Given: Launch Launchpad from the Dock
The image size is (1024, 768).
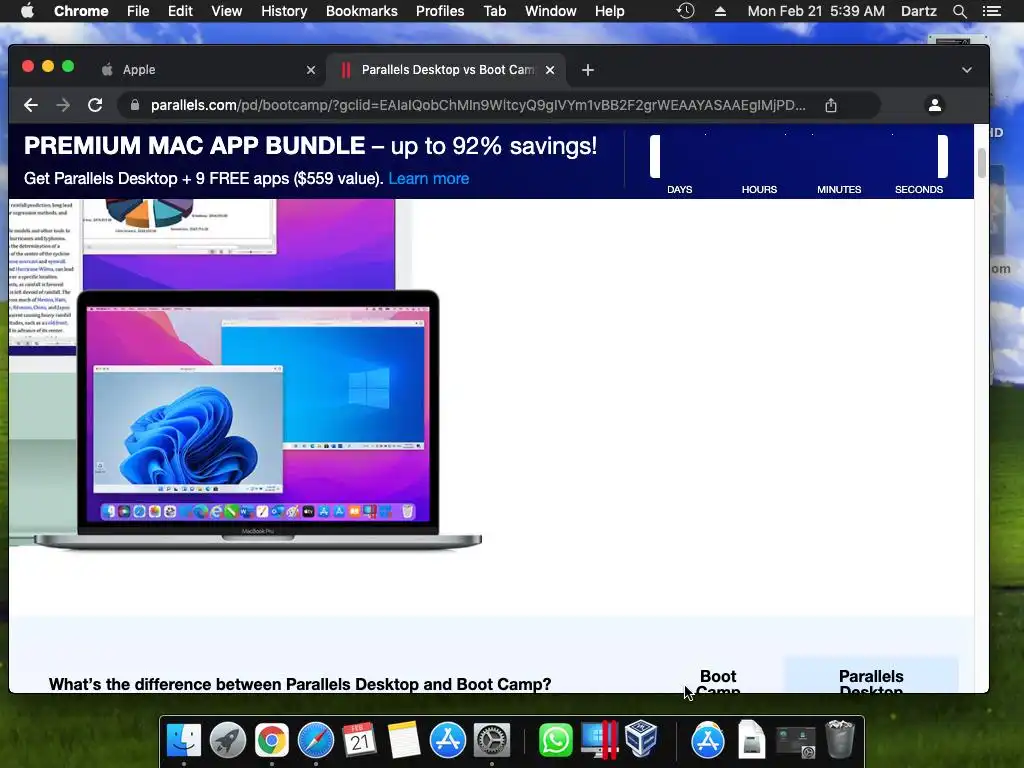Looking at the screenshot, I should coord(228,740).
